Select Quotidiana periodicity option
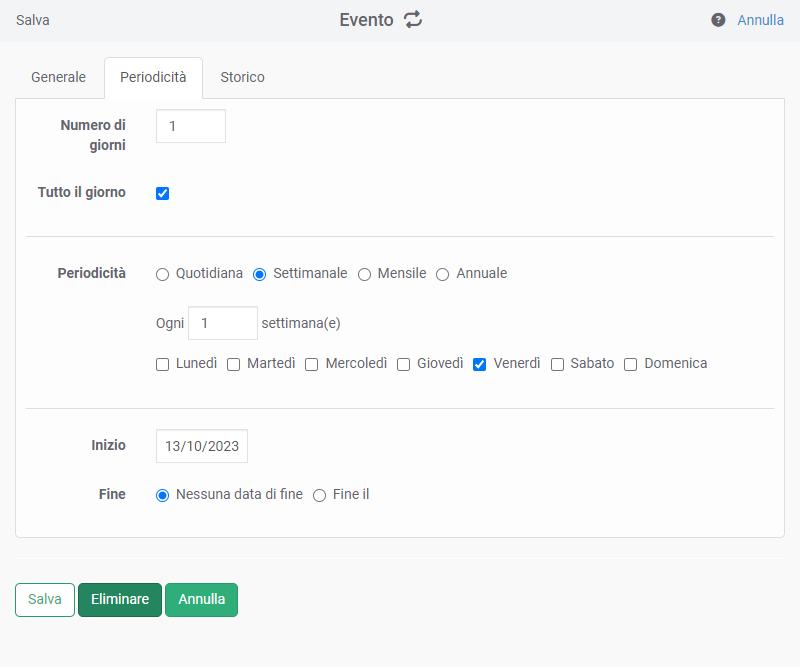 tap(163, 274)
